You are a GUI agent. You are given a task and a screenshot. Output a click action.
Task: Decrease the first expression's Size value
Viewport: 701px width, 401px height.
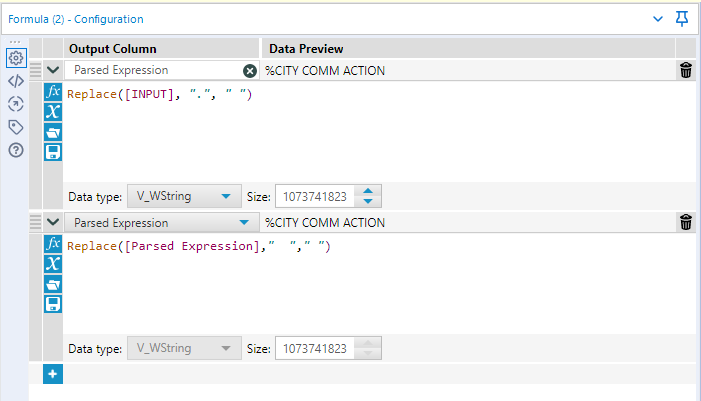368,202
